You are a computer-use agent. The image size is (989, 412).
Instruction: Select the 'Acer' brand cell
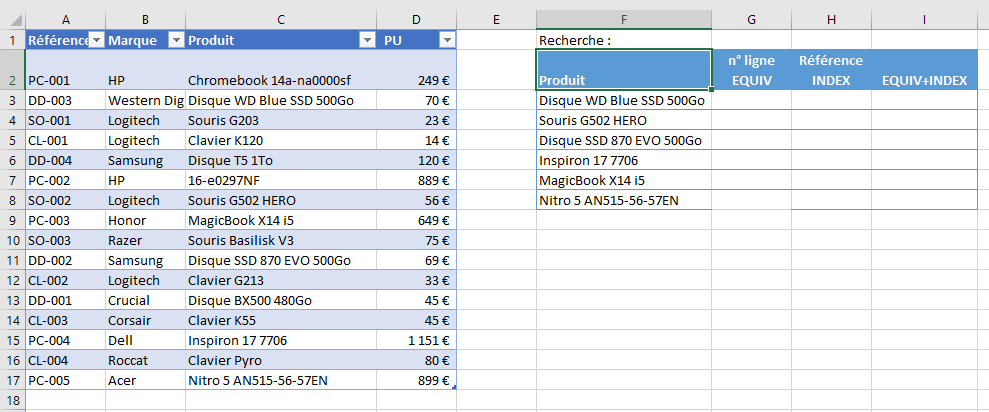click(146, 380)
